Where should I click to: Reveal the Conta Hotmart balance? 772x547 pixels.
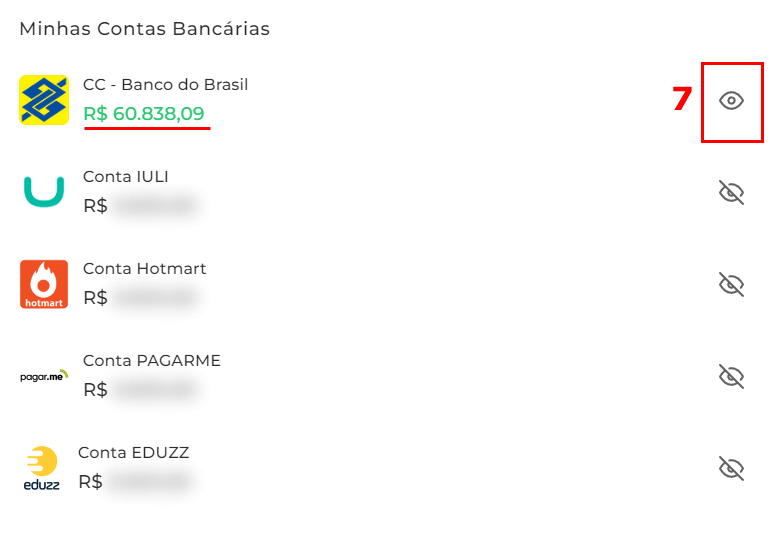[732, 285]
